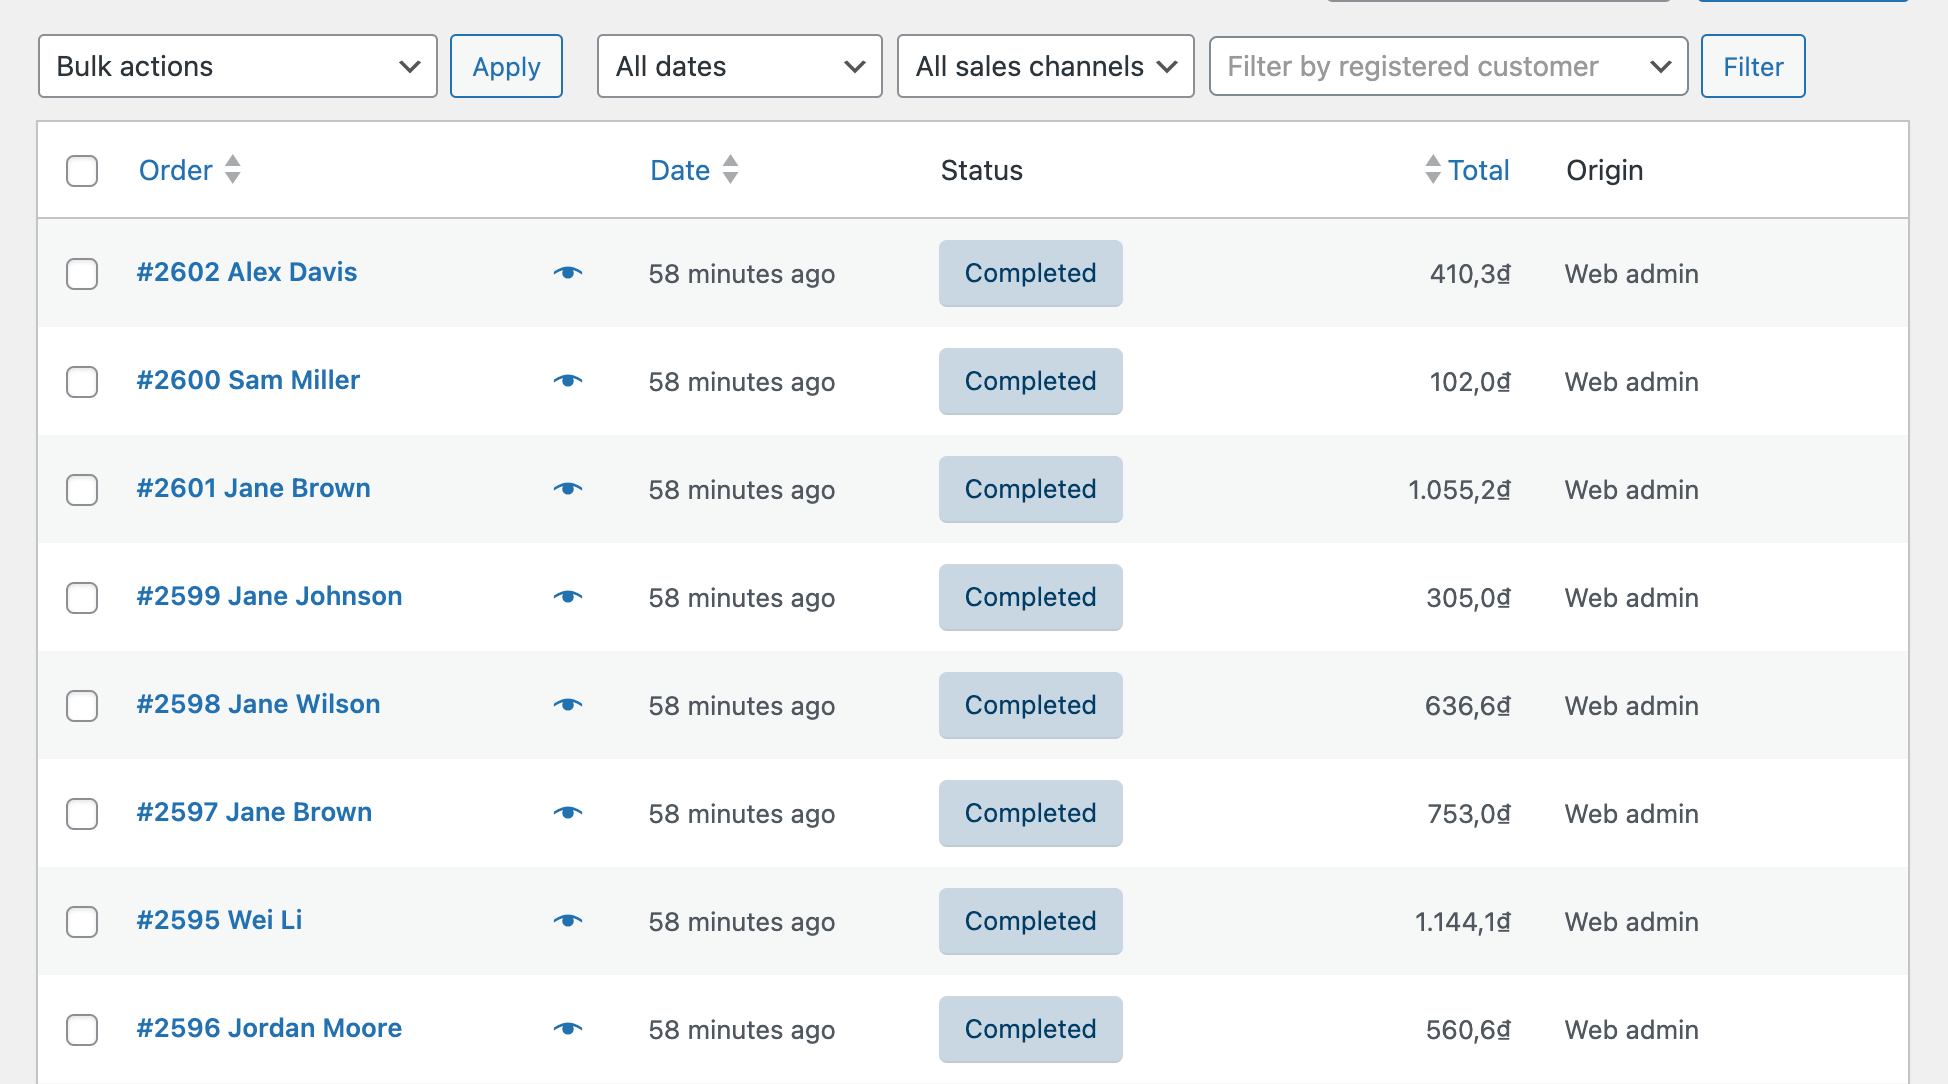Click preview eye for order #2601
The image size is (1948, 1084).
[x=568, y=489]
